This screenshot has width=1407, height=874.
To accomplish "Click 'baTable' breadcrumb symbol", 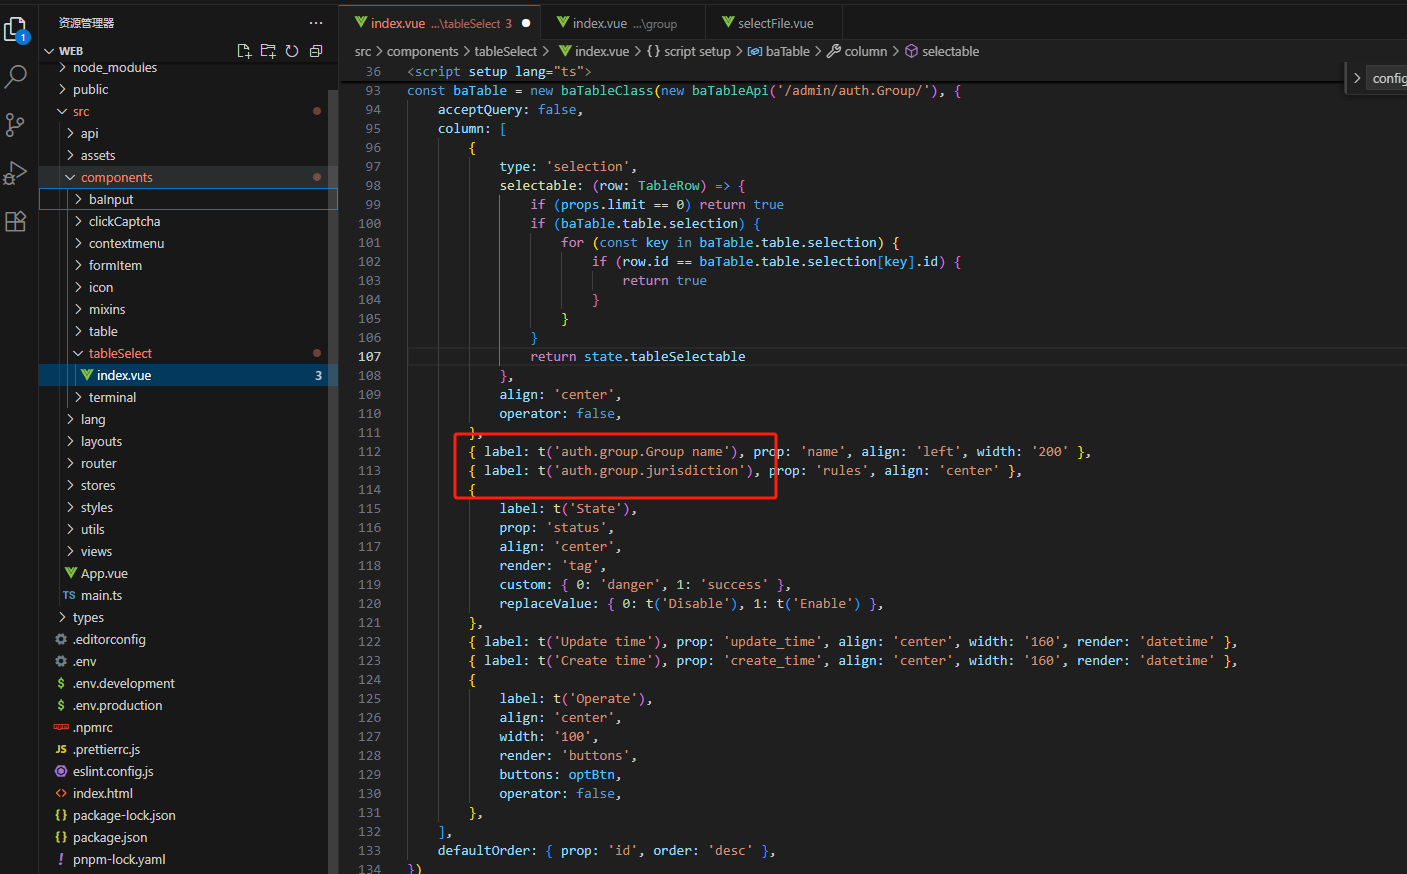I will click(x=779, y=52).
